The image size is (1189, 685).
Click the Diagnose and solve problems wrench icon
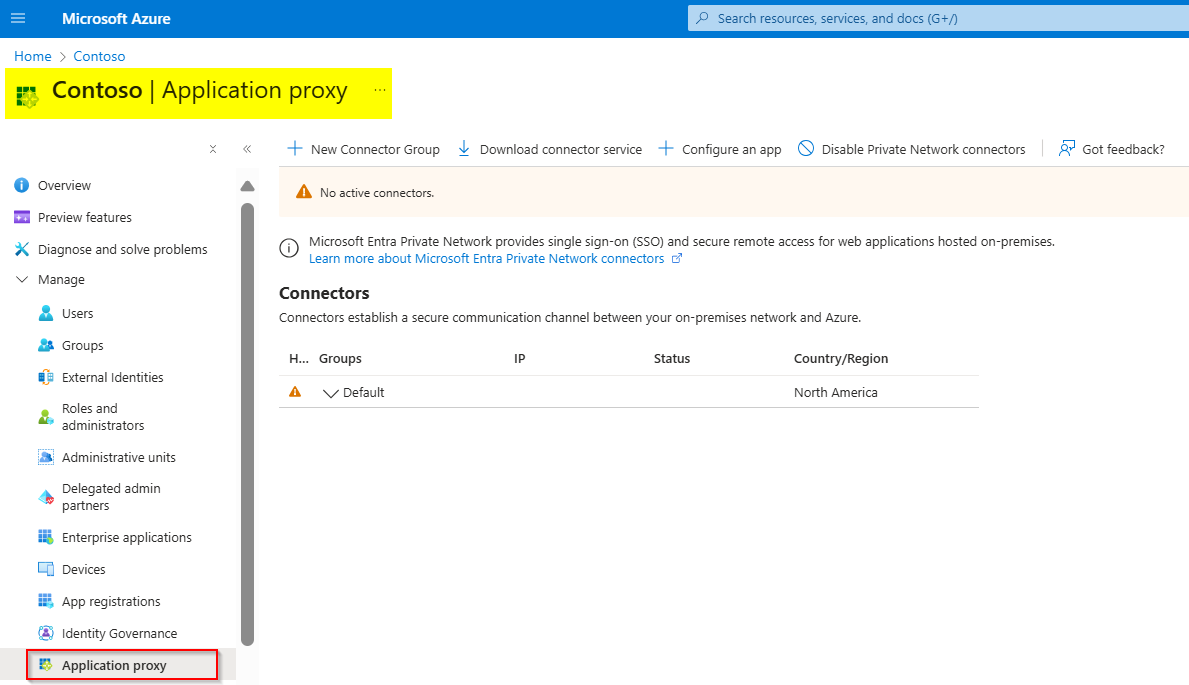22,249
